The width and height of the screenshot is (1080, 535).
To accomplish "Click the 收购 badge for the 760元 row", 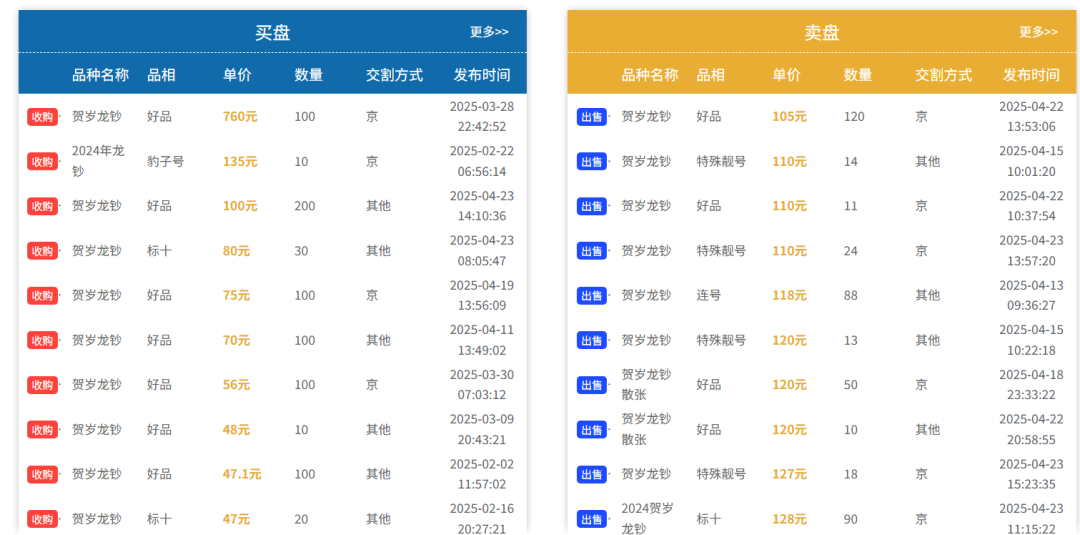I will coord(42,117).
